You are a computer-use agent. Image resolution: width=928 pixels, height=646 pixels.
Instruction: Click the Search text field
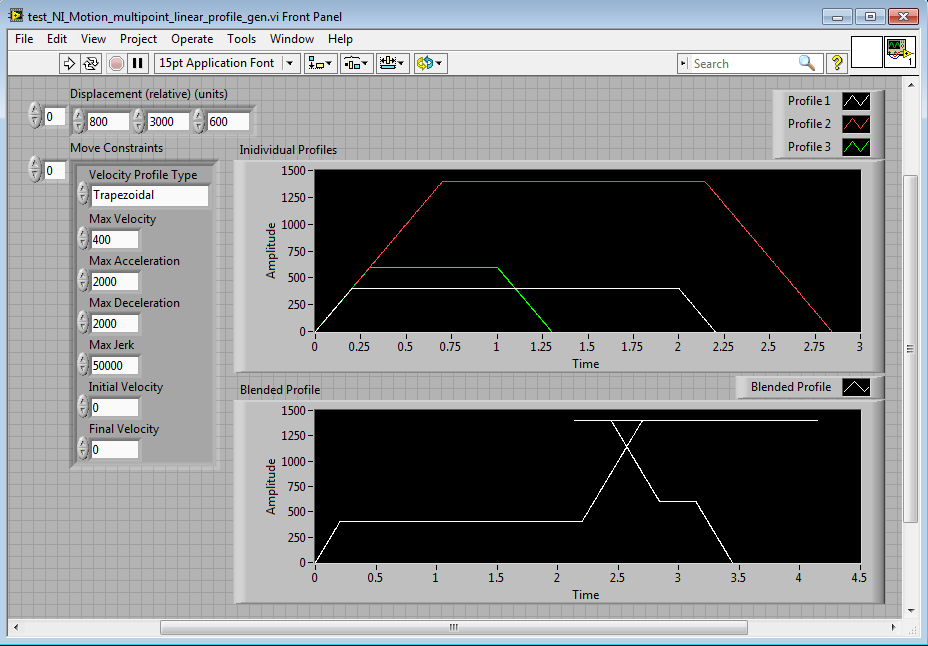pyautogui.click(x=743, y=63)
